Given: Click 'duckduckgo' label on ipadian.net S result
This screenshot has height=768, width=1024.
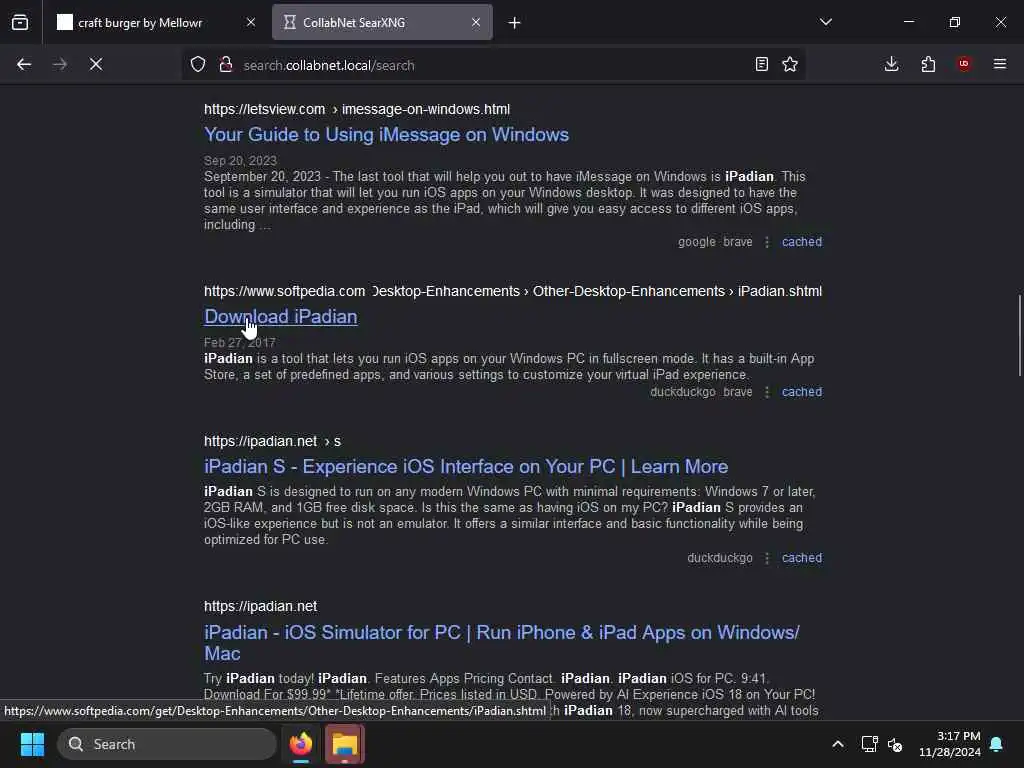Looking at the screenshot, I should [x=720, y=558].
